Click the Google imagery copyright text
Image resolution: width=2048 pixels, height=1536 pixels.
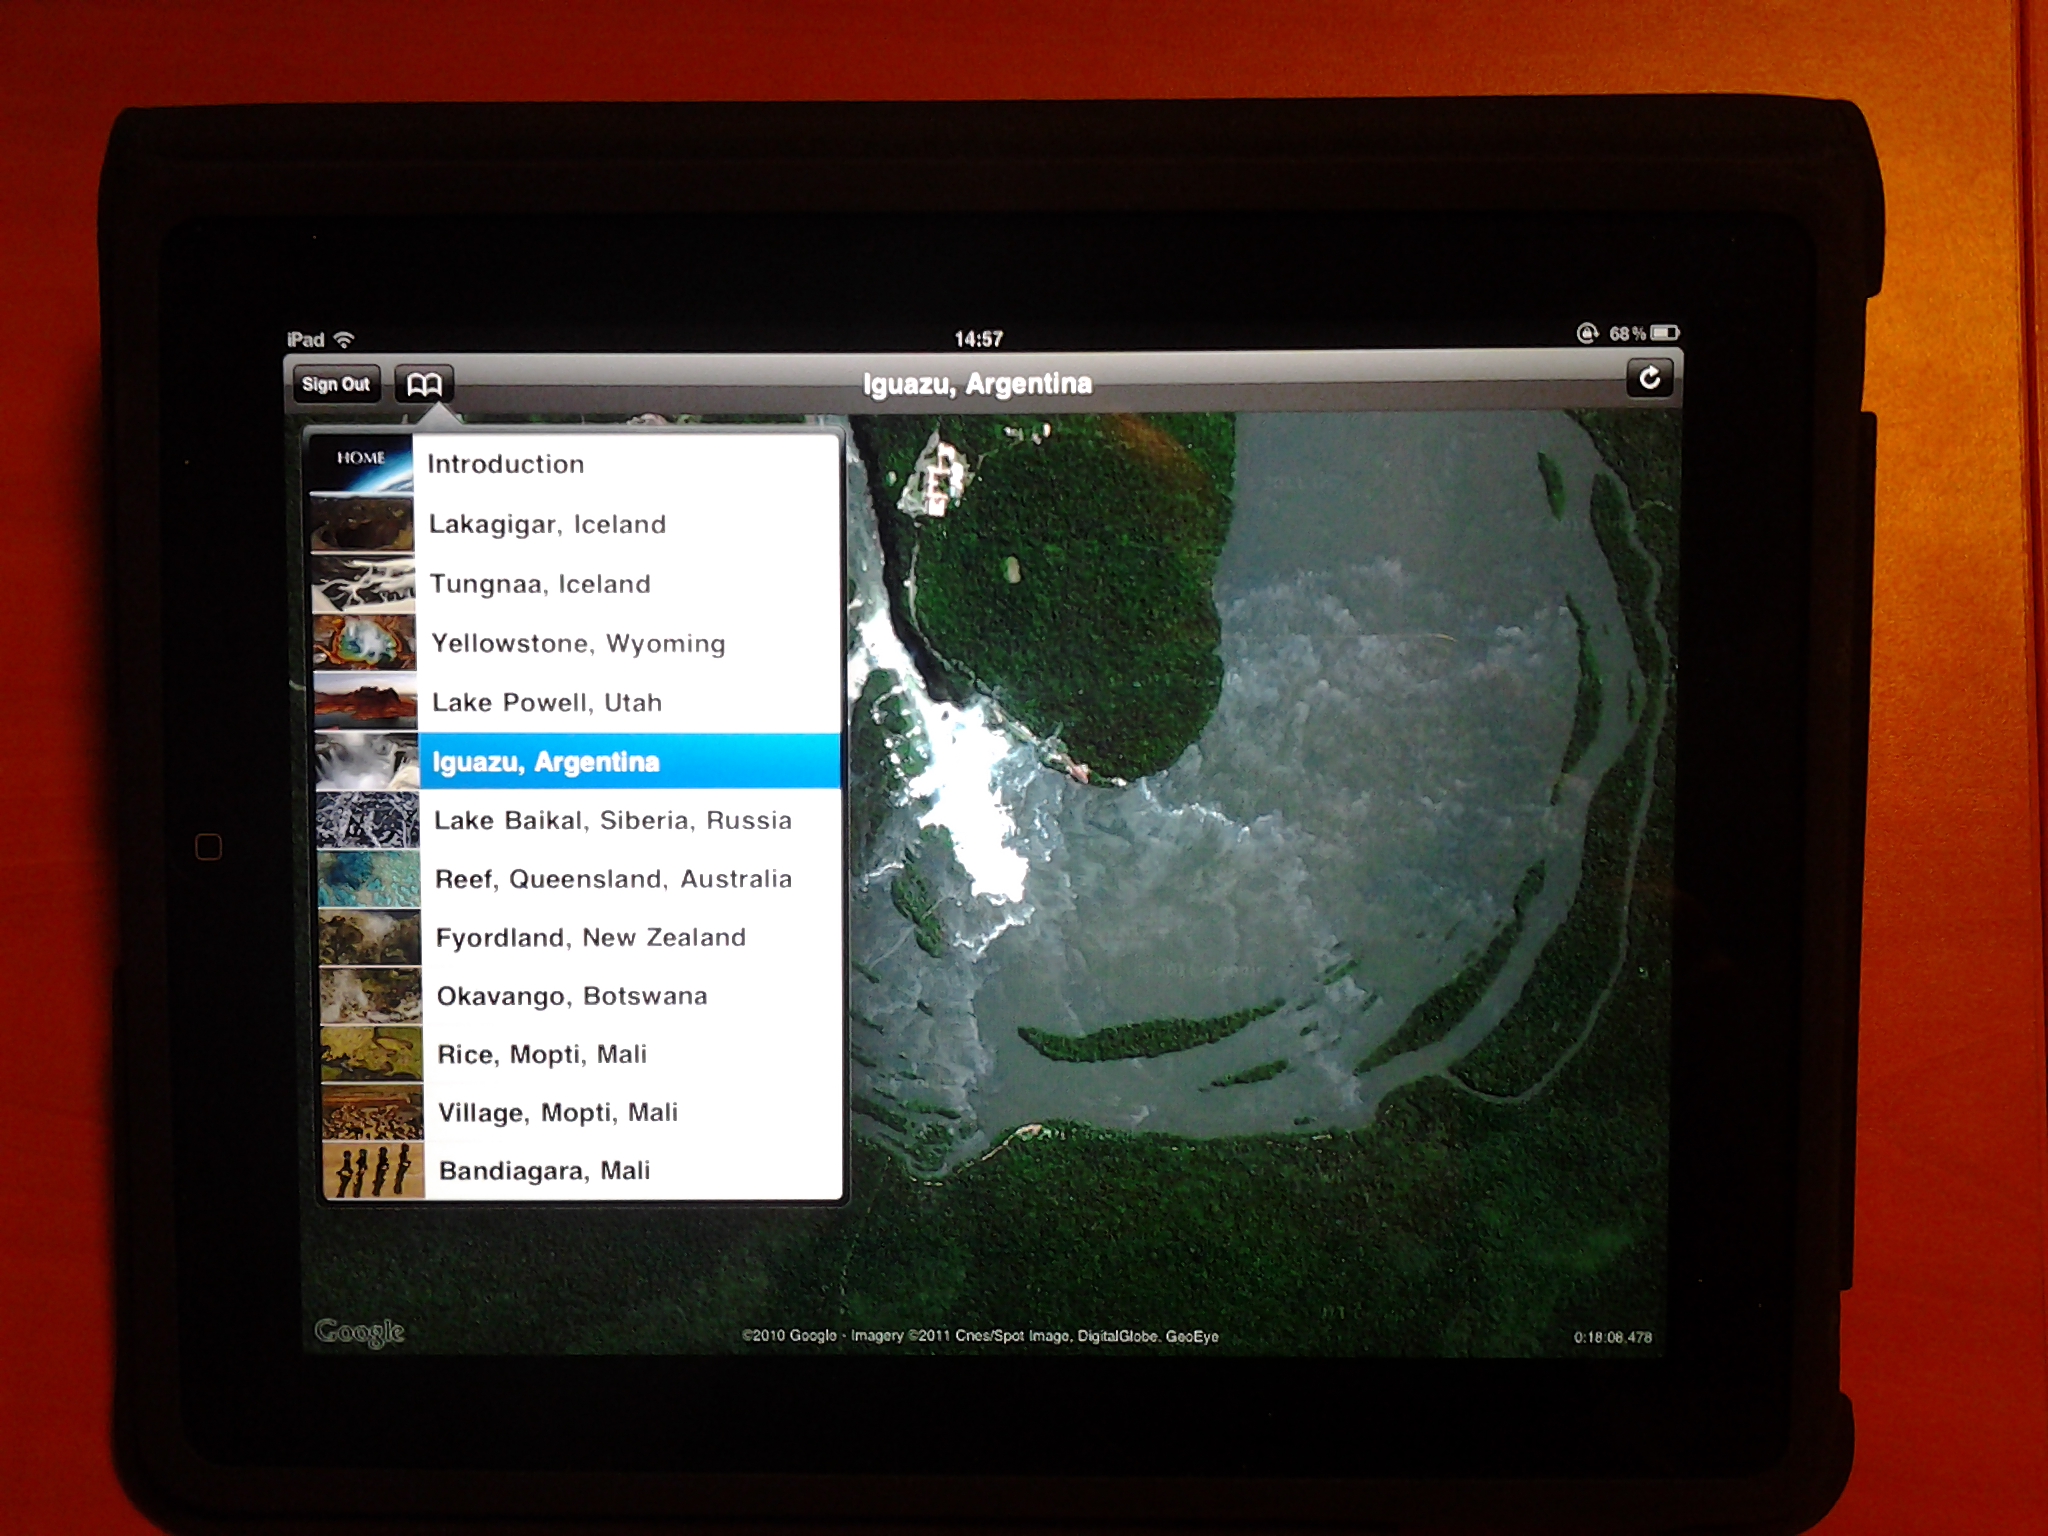(980, 1336)
